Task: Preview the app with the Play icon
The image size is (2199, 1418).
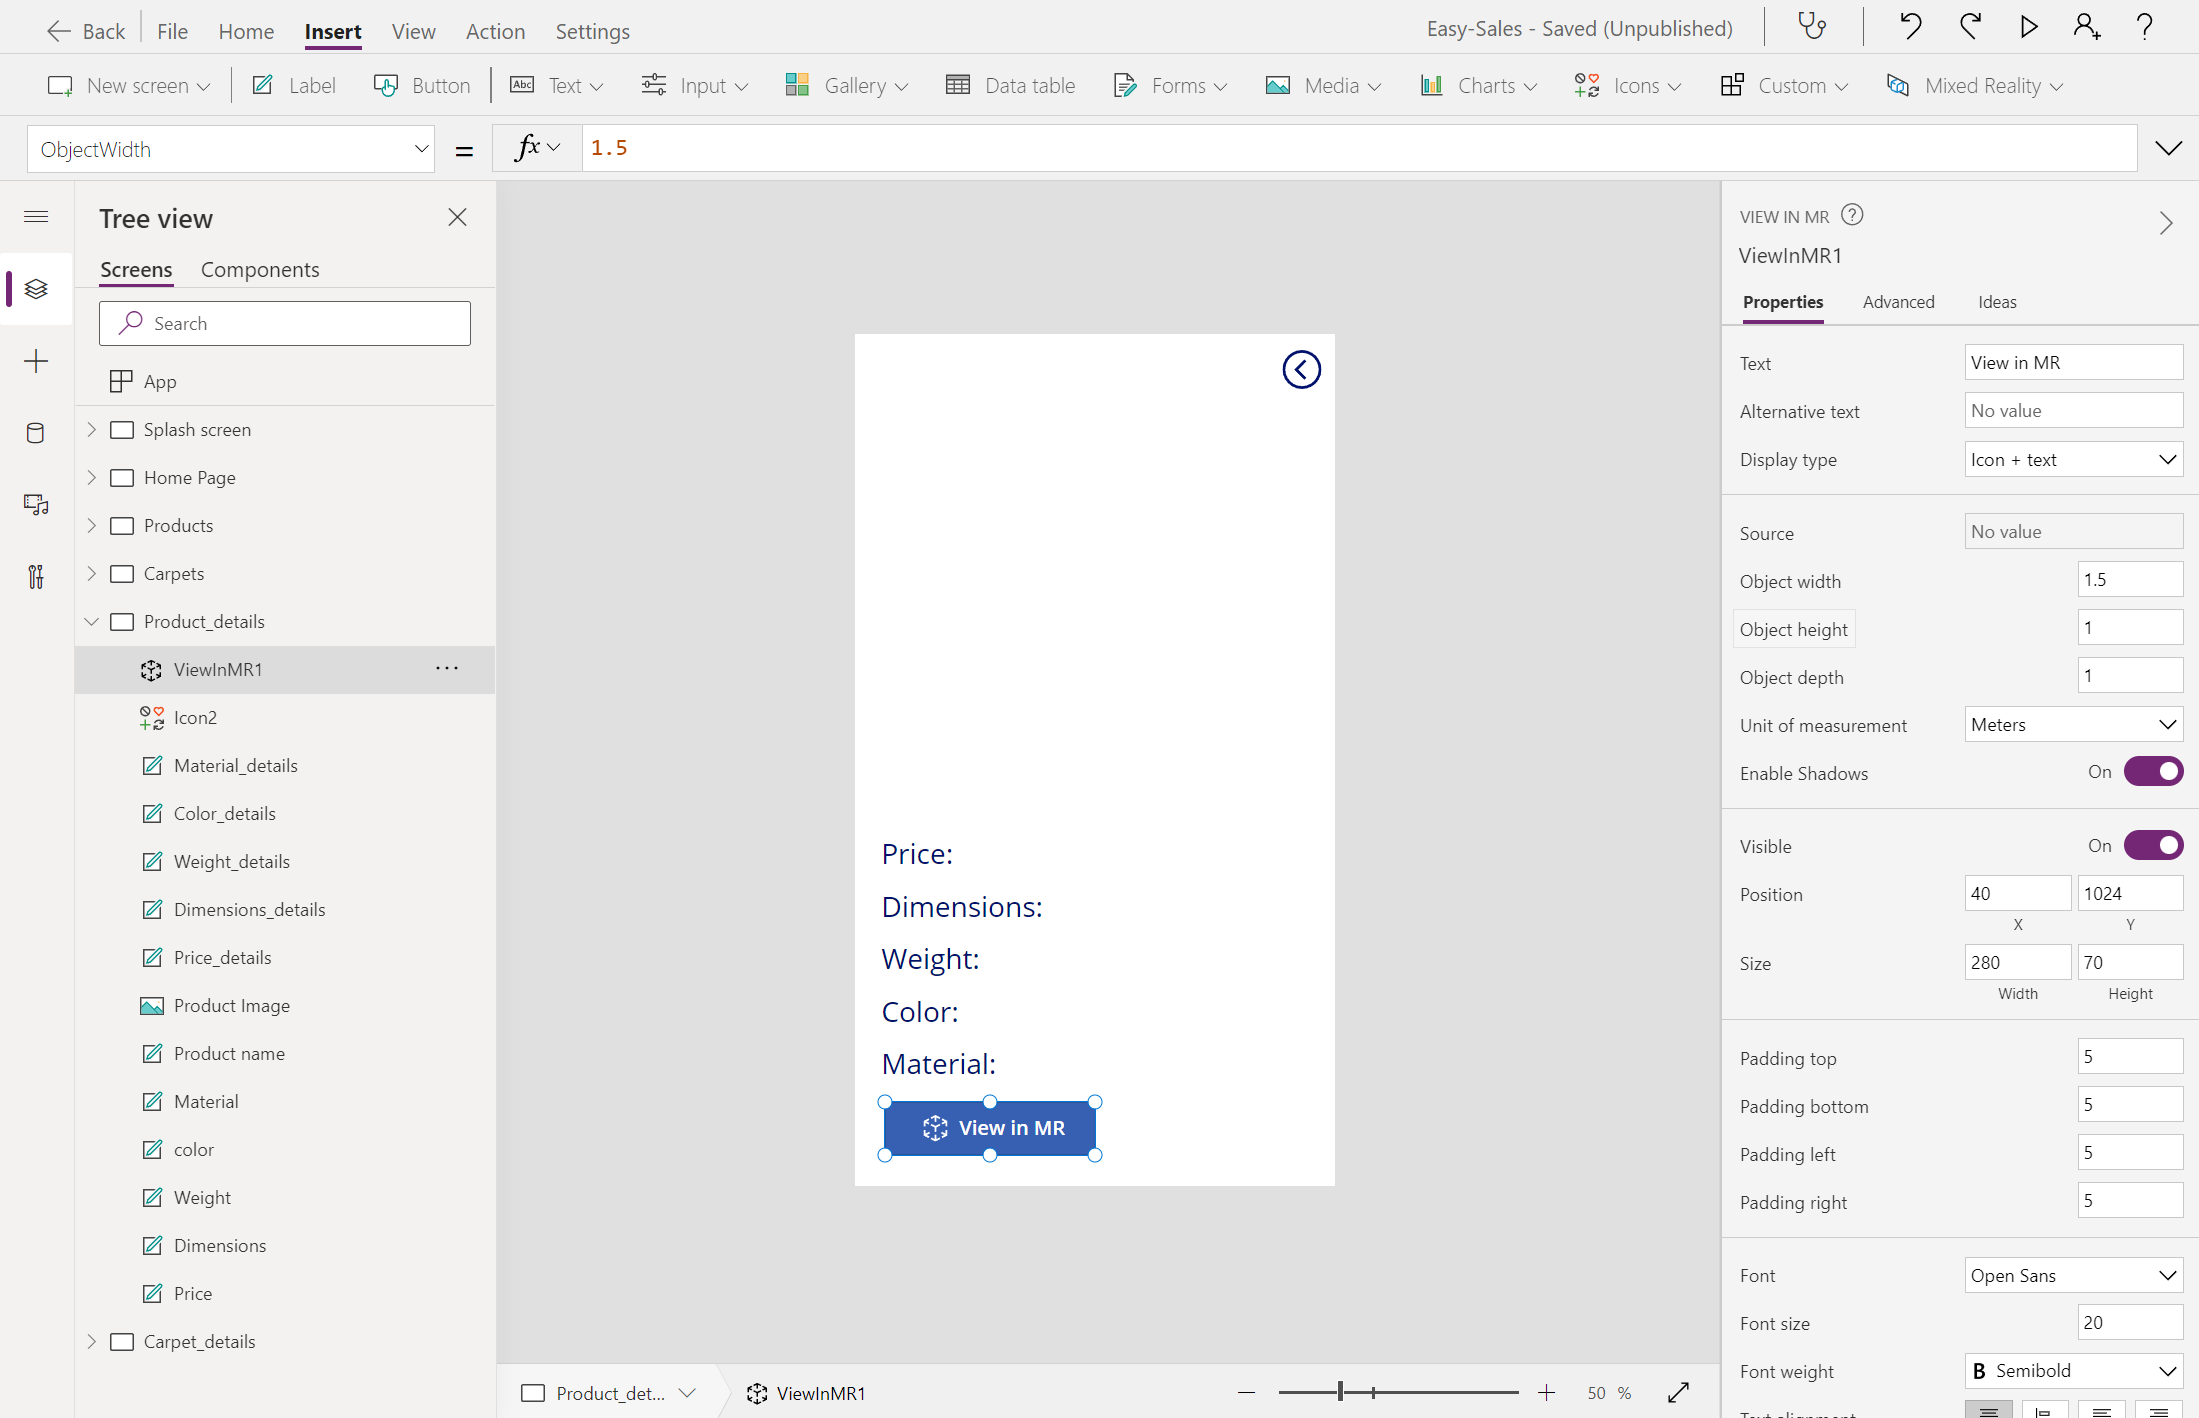Action: tap(2029, 27)
